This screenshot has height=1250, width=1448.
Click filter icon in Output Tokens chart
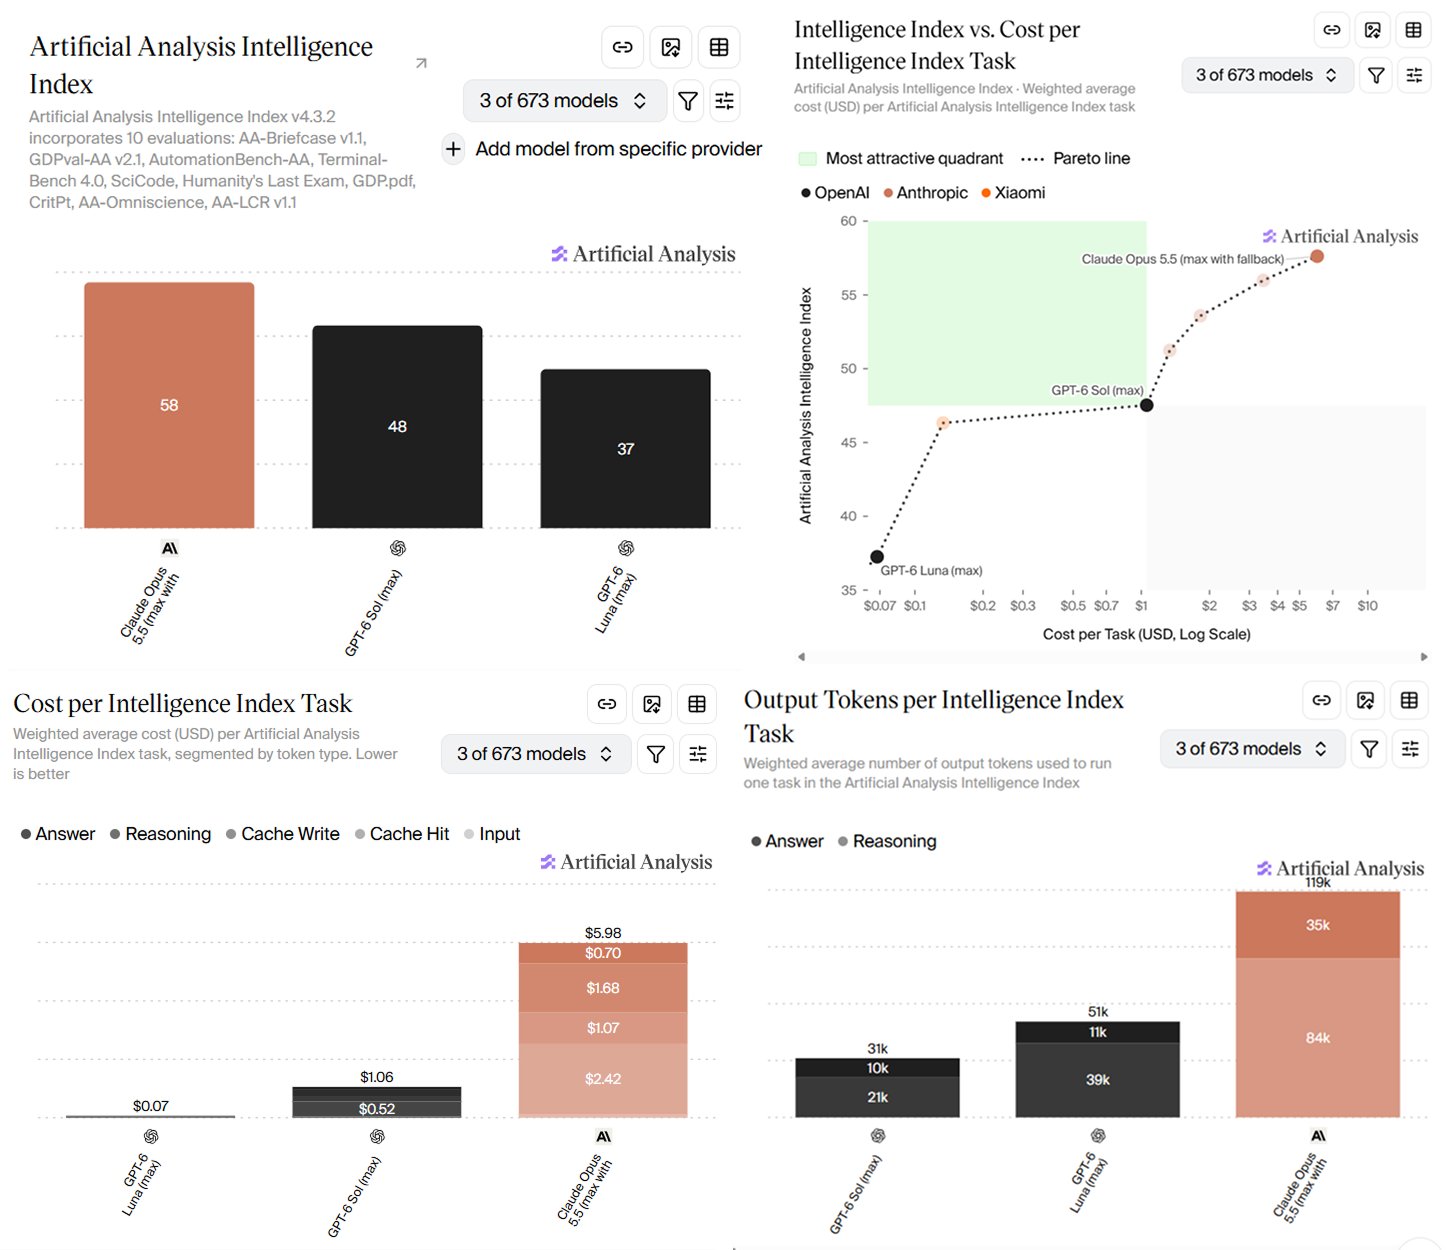pyautogui.click(x=1369, y=749)
